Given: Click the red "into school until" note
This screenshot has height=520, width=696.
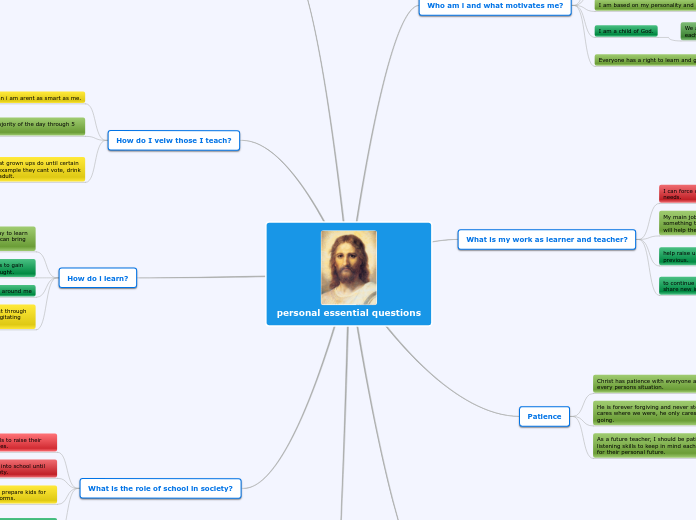Looking at the screenshot, I should click(x=28, y=468).
